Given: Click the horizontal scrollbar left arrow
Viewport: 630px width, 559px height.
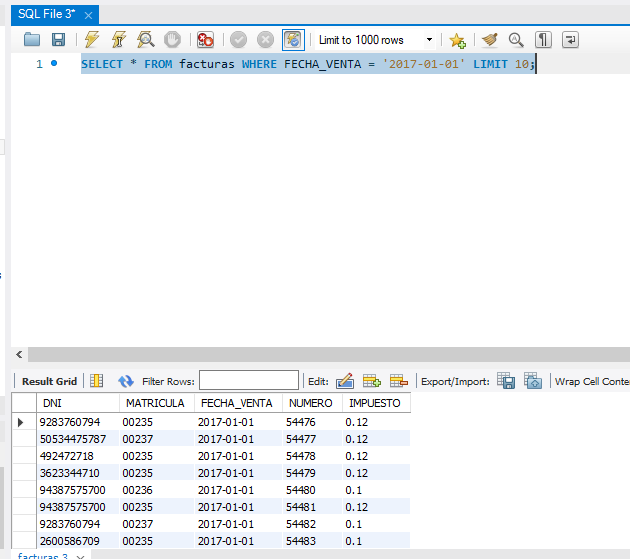Looking at the screenshot, I should (19, 354).
